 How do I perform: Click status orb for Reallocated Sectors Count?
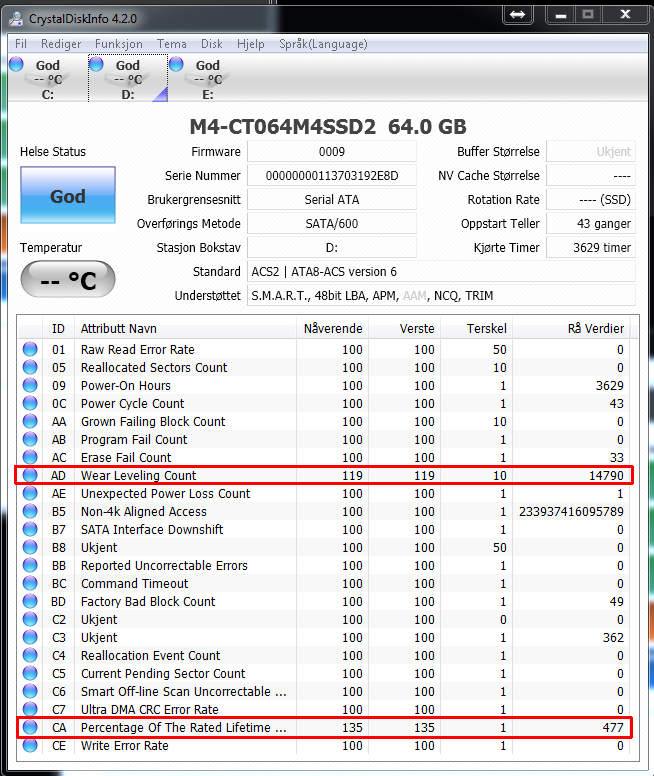30,367
